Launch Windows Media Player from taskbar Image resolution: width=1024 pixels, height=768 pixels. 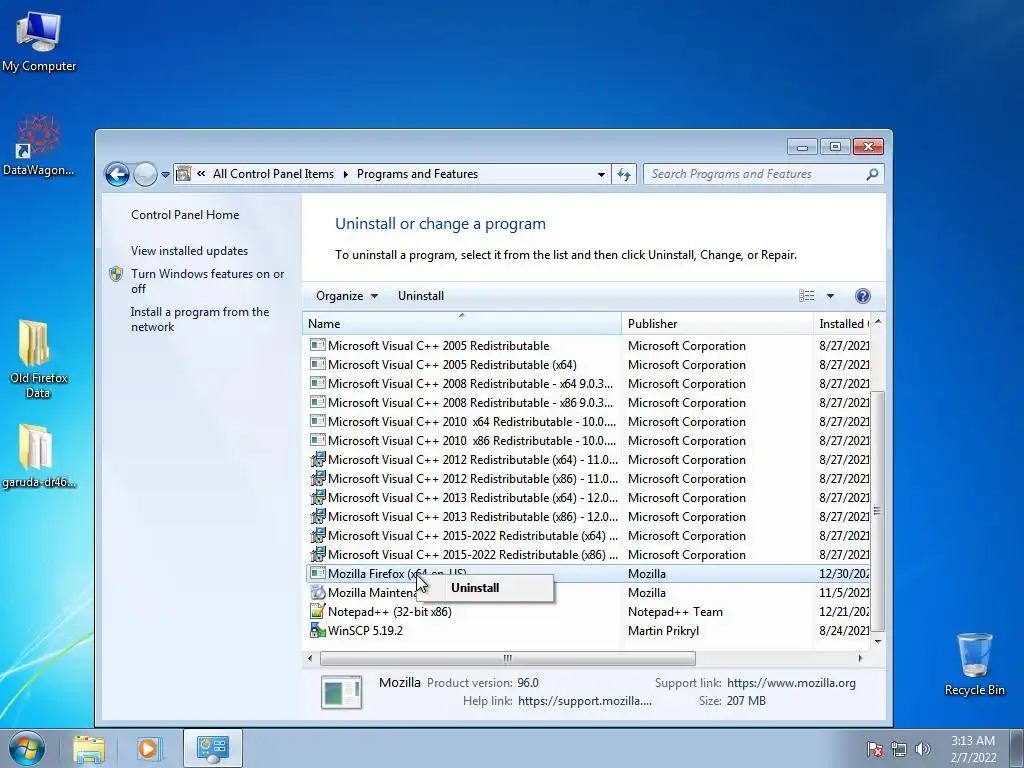148,748
